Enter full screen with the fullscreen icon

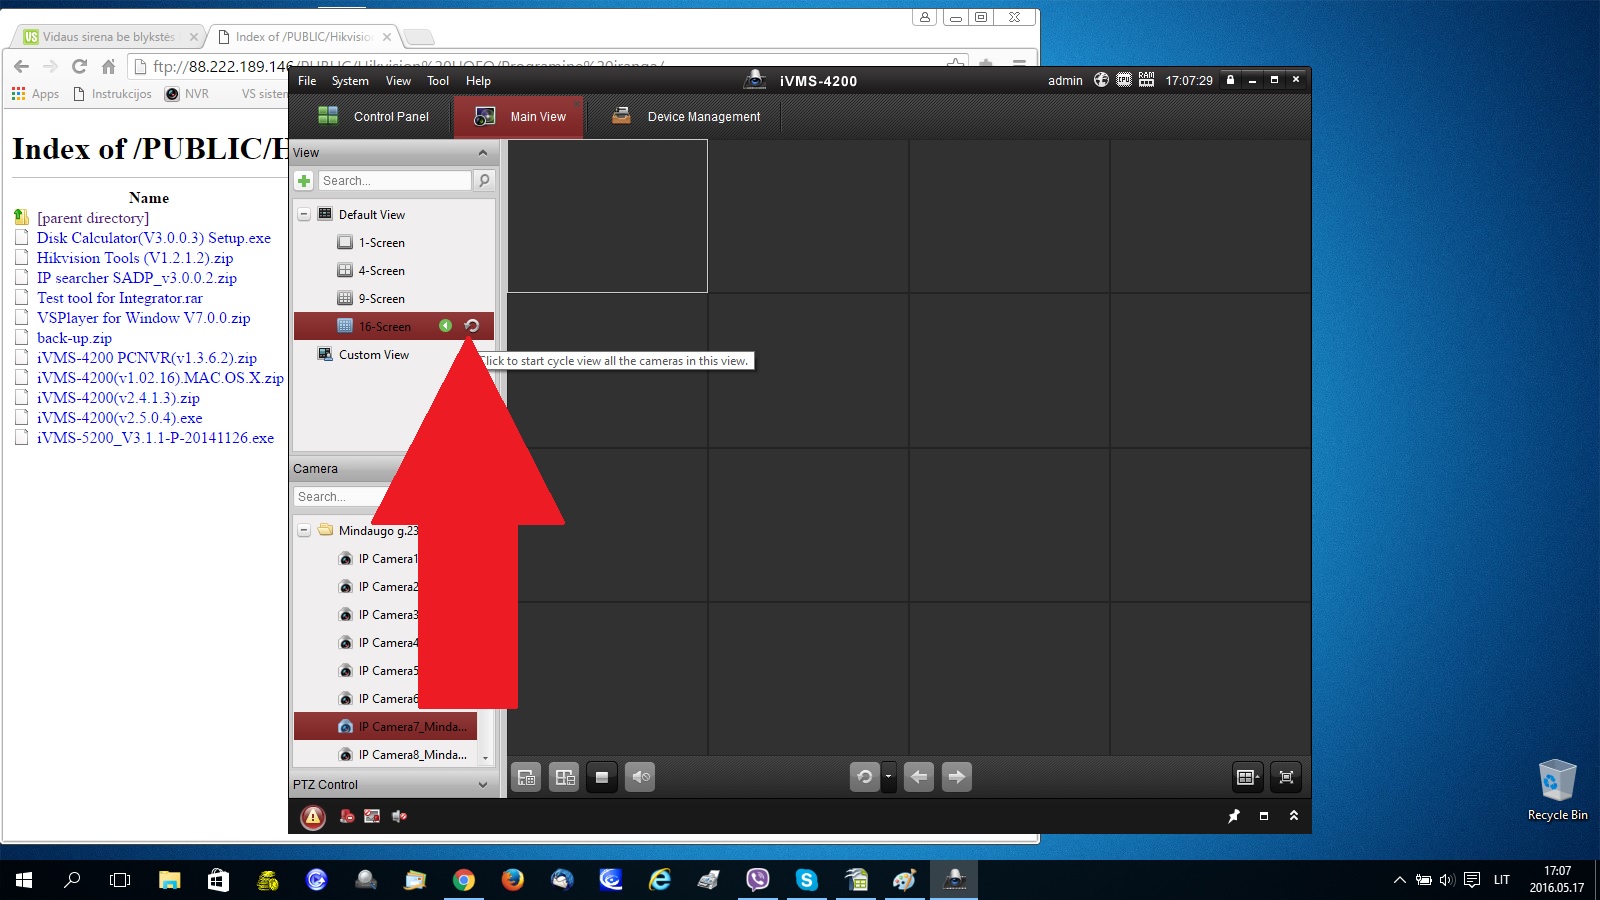1287,777
